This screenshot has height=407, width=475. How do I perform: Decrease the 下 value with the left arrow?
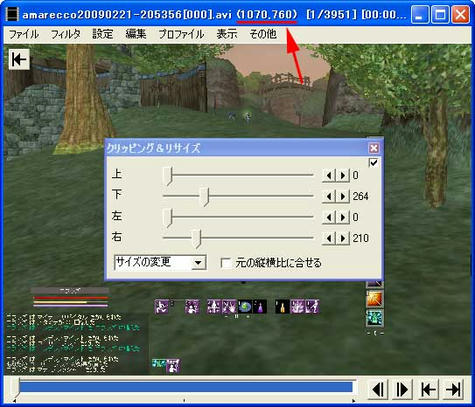[329, 196]
